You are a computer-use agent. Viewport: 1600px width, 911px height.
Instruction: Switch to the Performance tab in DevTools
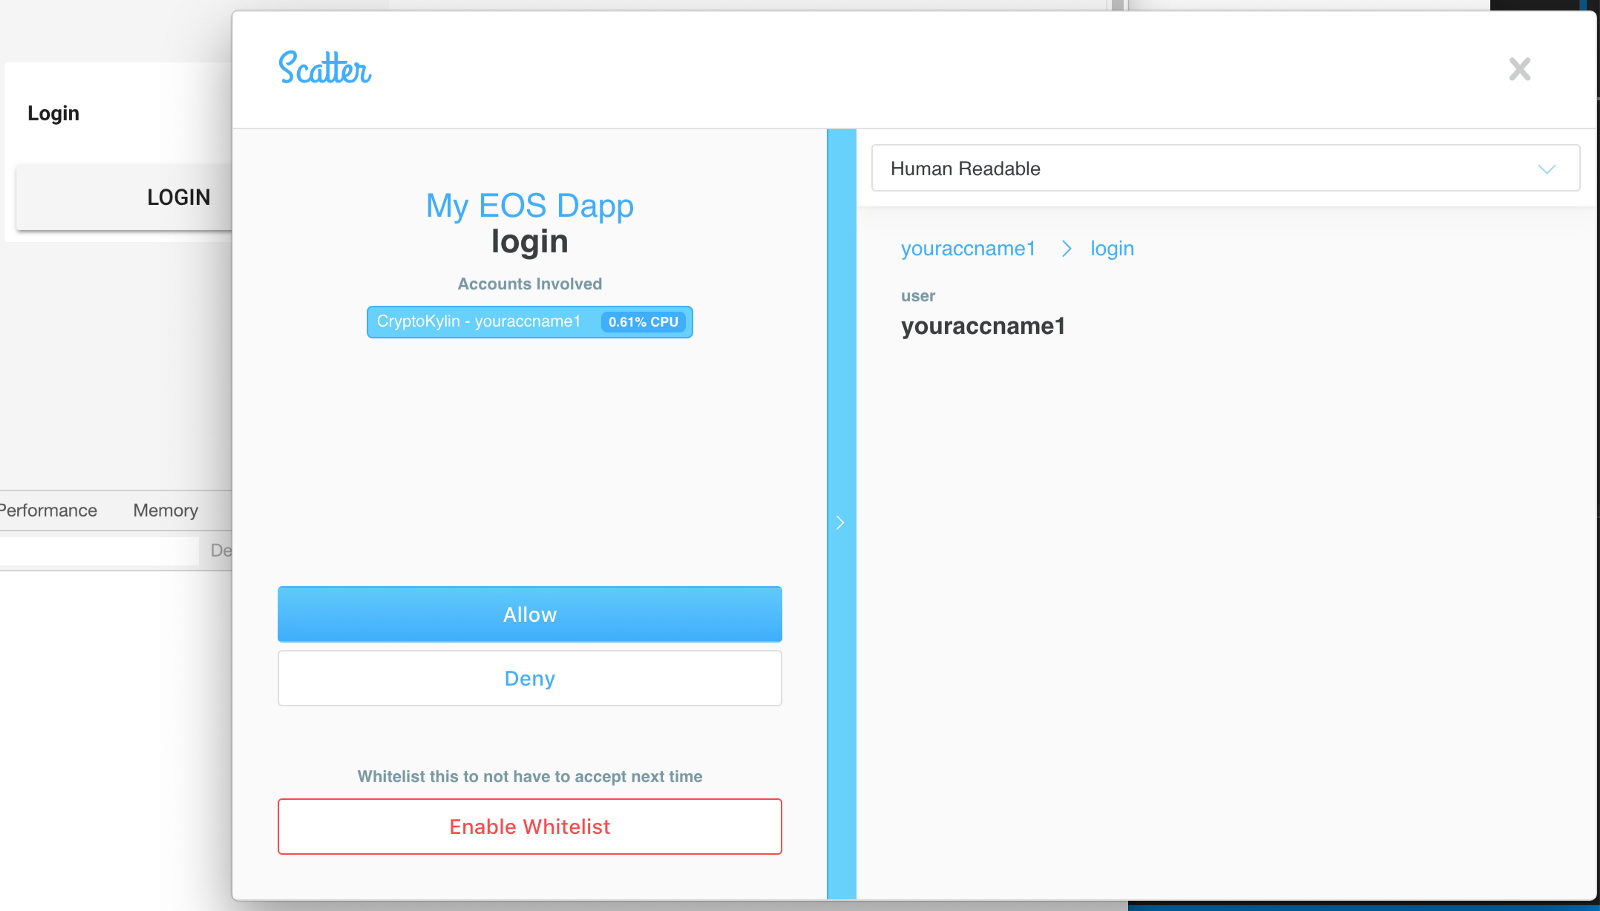pos(48,510)
